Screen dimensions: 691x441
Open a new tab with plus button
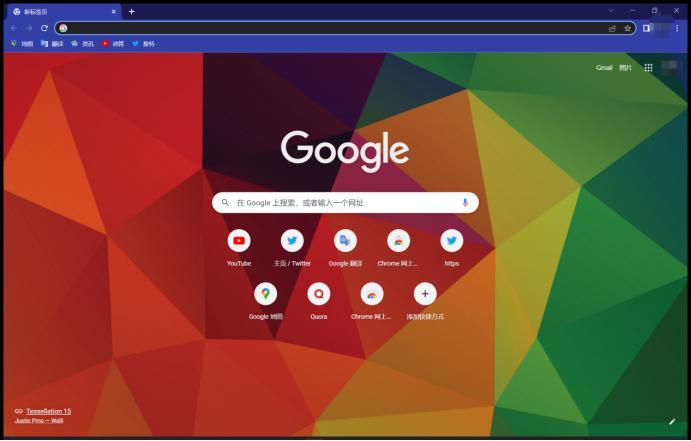131,11
